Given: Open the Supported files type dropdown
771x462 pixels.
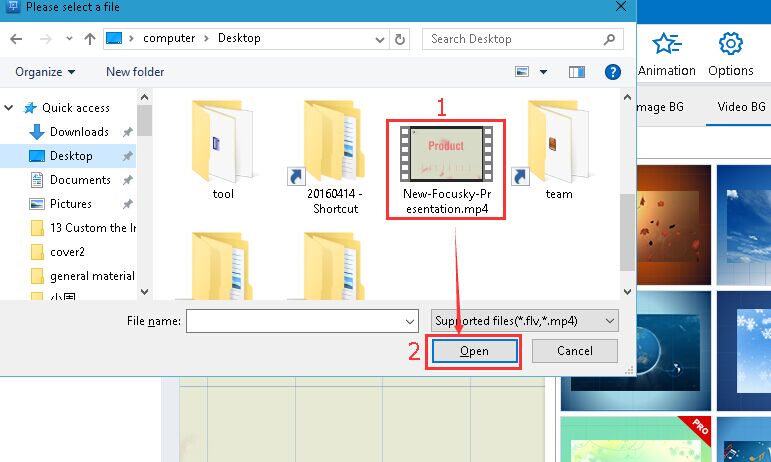Looking at the screenshot, I should pos(525,321).
